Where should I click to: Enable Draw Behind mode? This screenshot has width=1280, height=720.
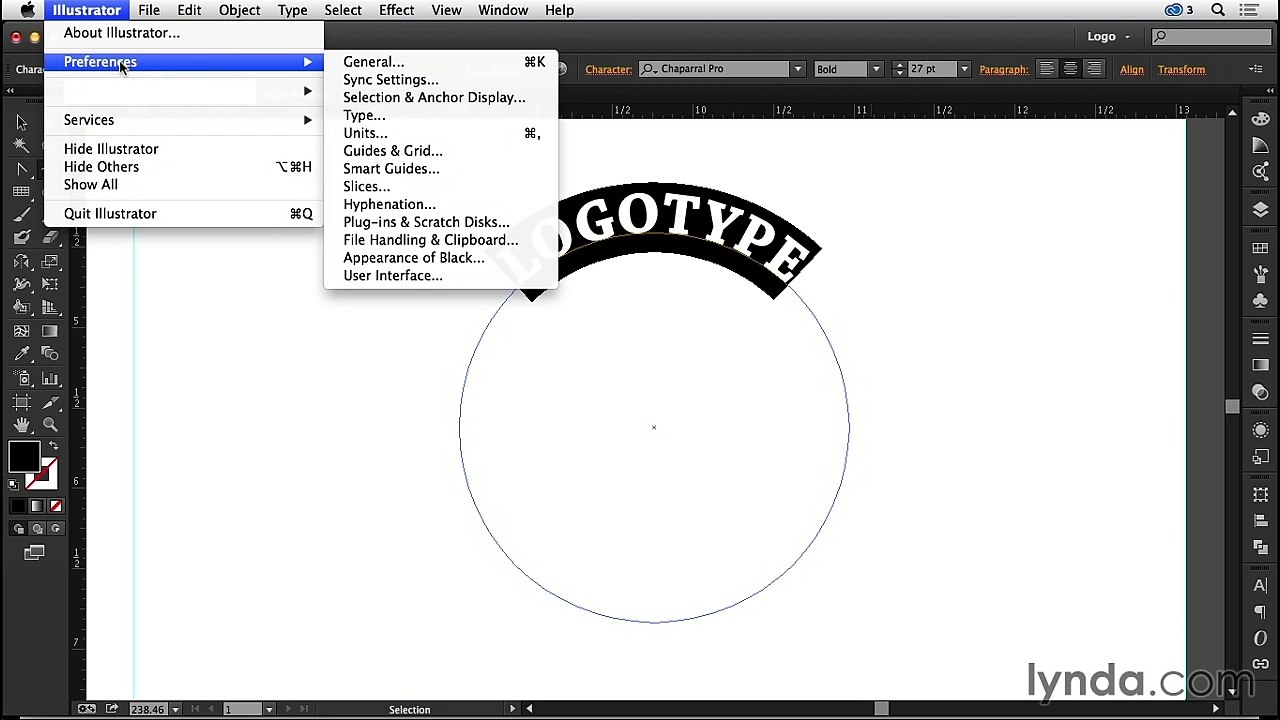(37, 528)
